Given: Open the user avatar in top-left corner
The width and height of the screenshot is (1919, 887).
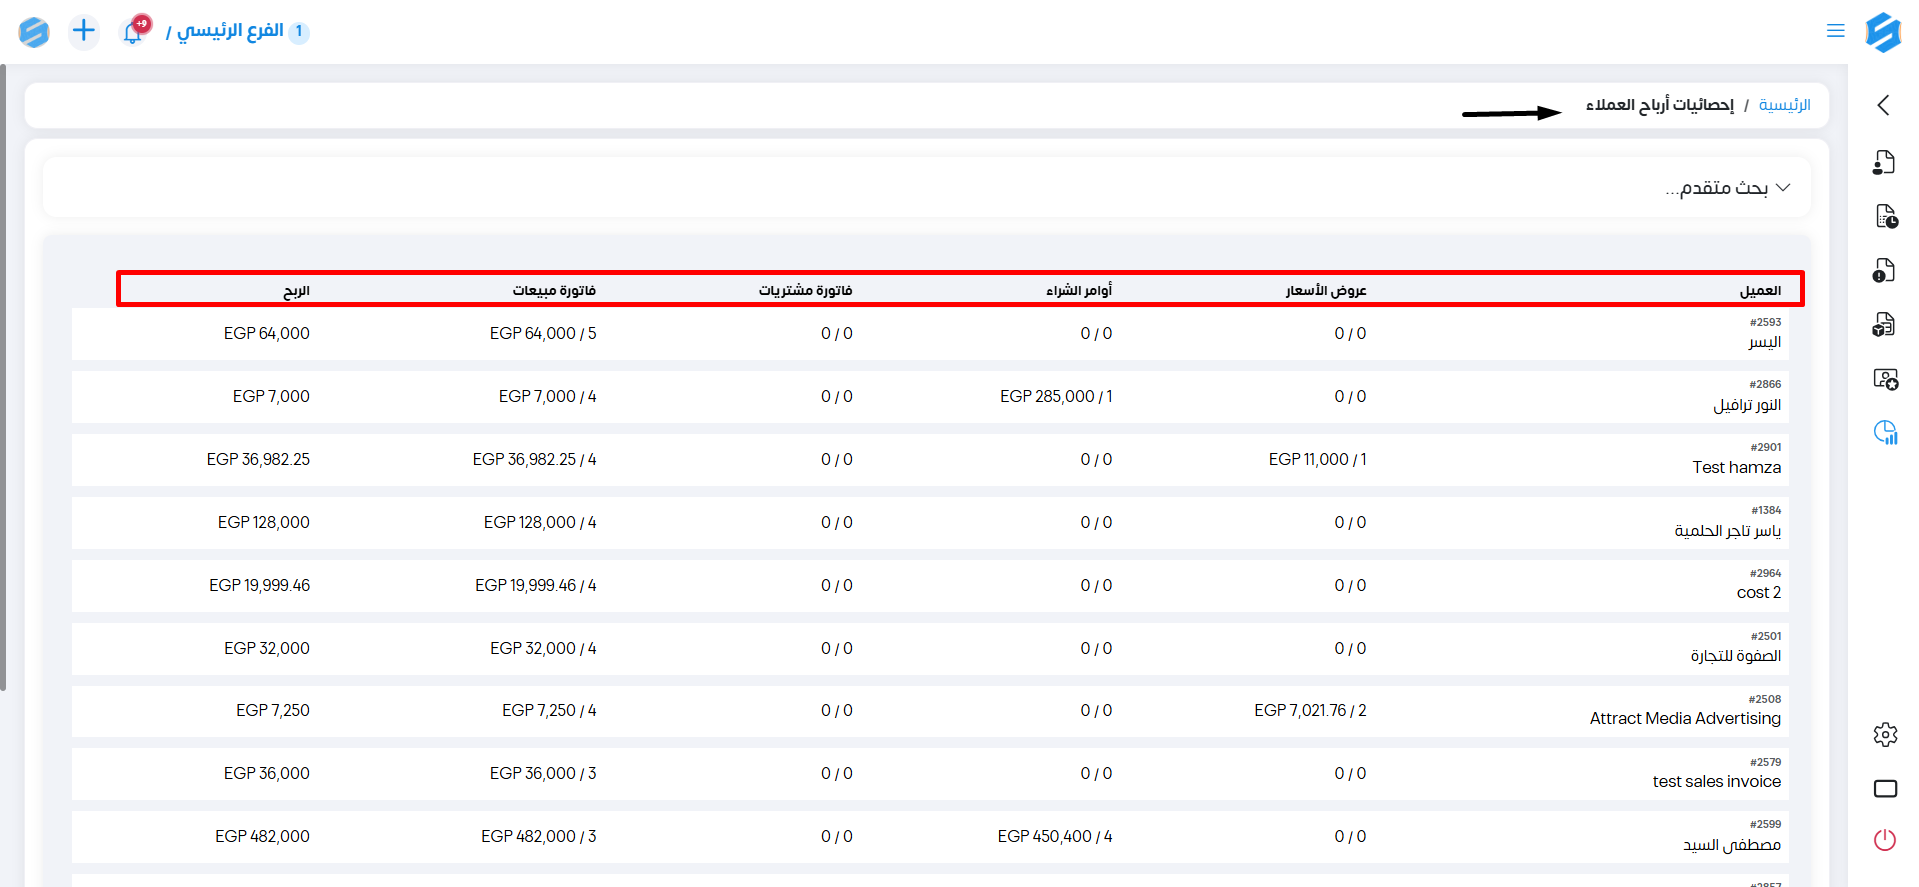Looking at the screenshot, I should click(34, 32).
